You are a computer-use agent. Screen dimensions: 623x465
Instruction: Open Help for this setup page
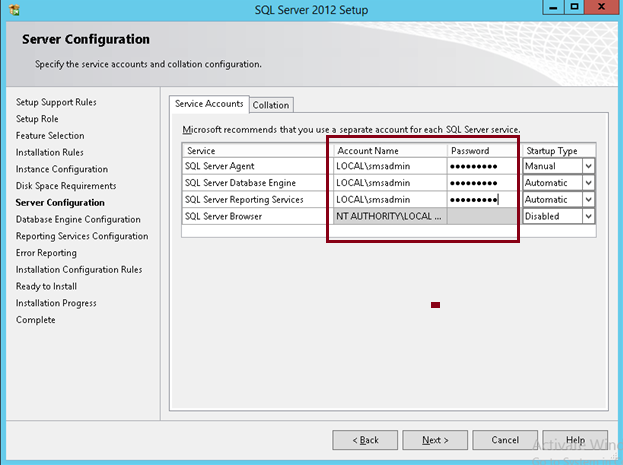click(575, 440)
